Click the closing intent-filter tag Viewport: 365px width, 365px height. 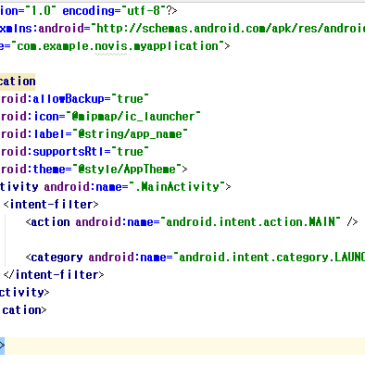click(x=54, y=275)
